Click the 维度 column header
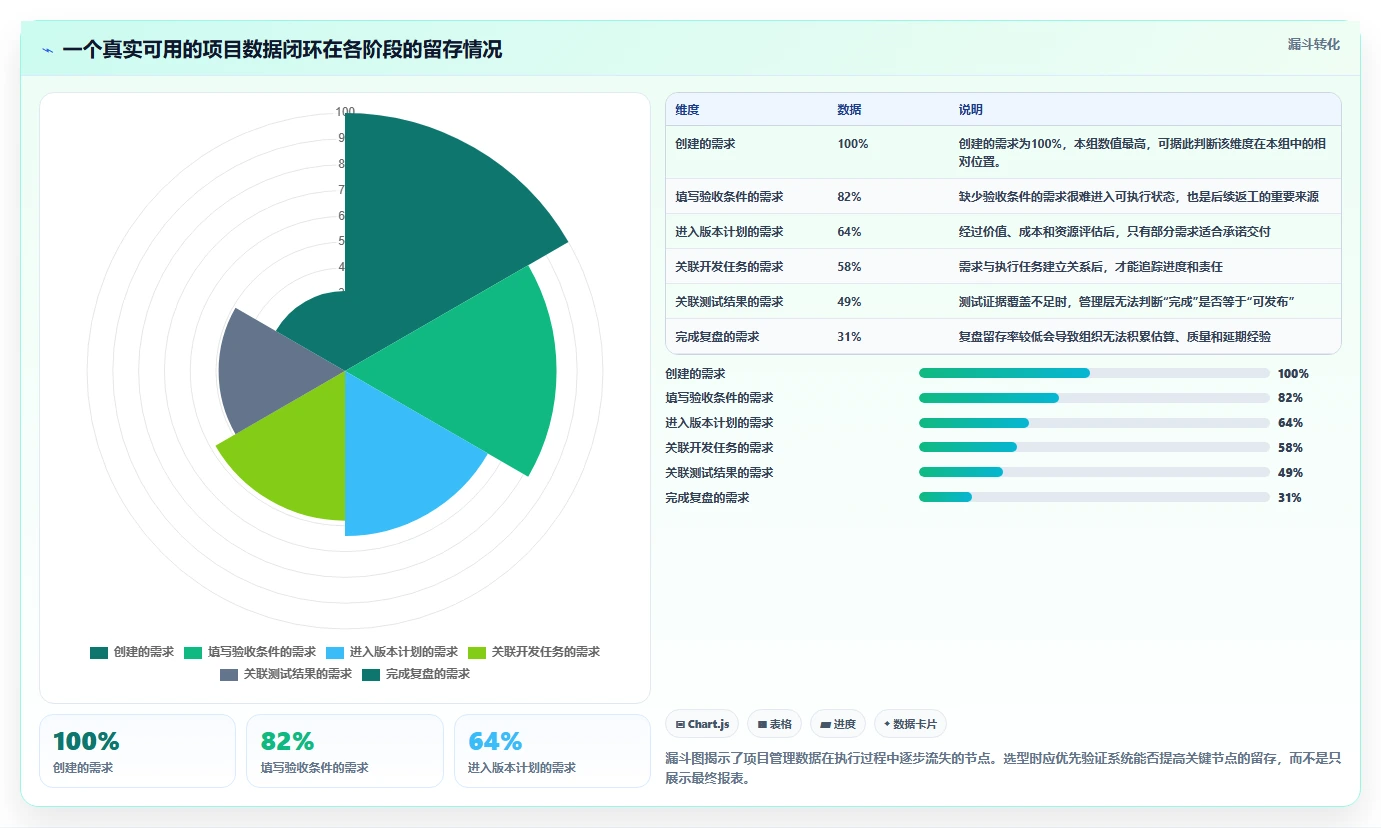The image size is (1381, 828). click(x=687, y=110)
